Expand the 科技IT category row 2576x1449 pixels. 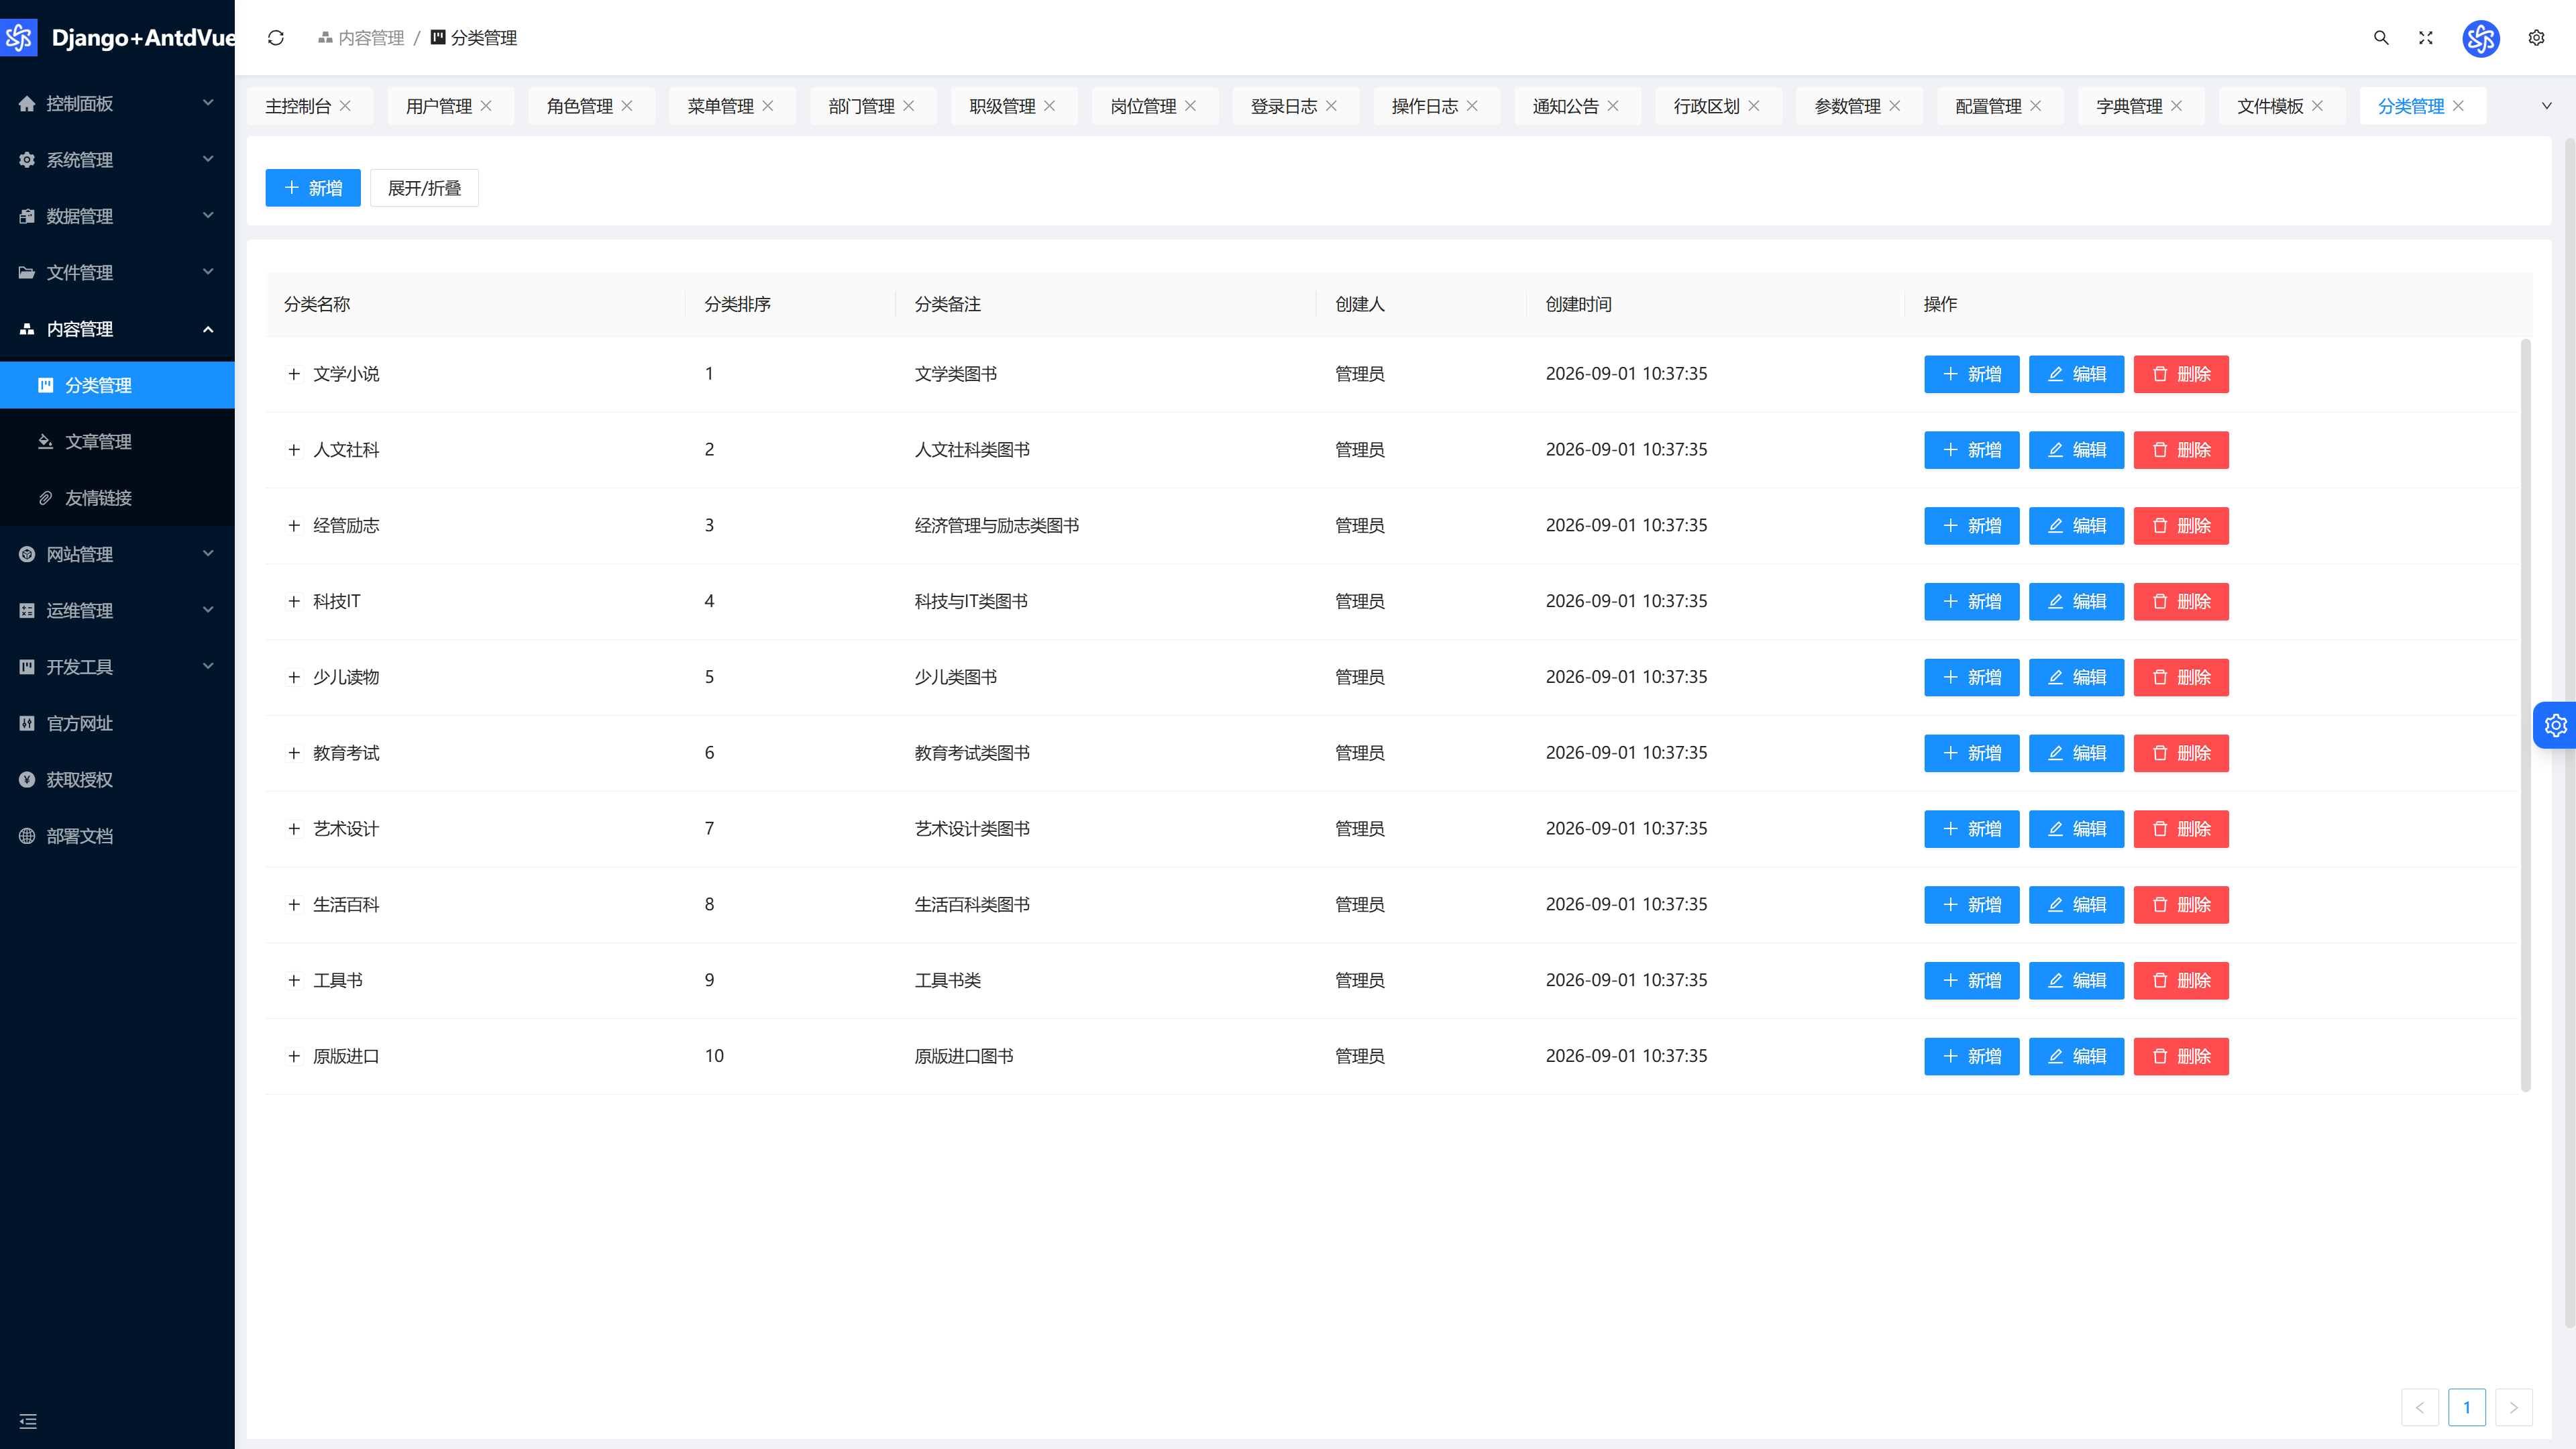tap(294, 601)
